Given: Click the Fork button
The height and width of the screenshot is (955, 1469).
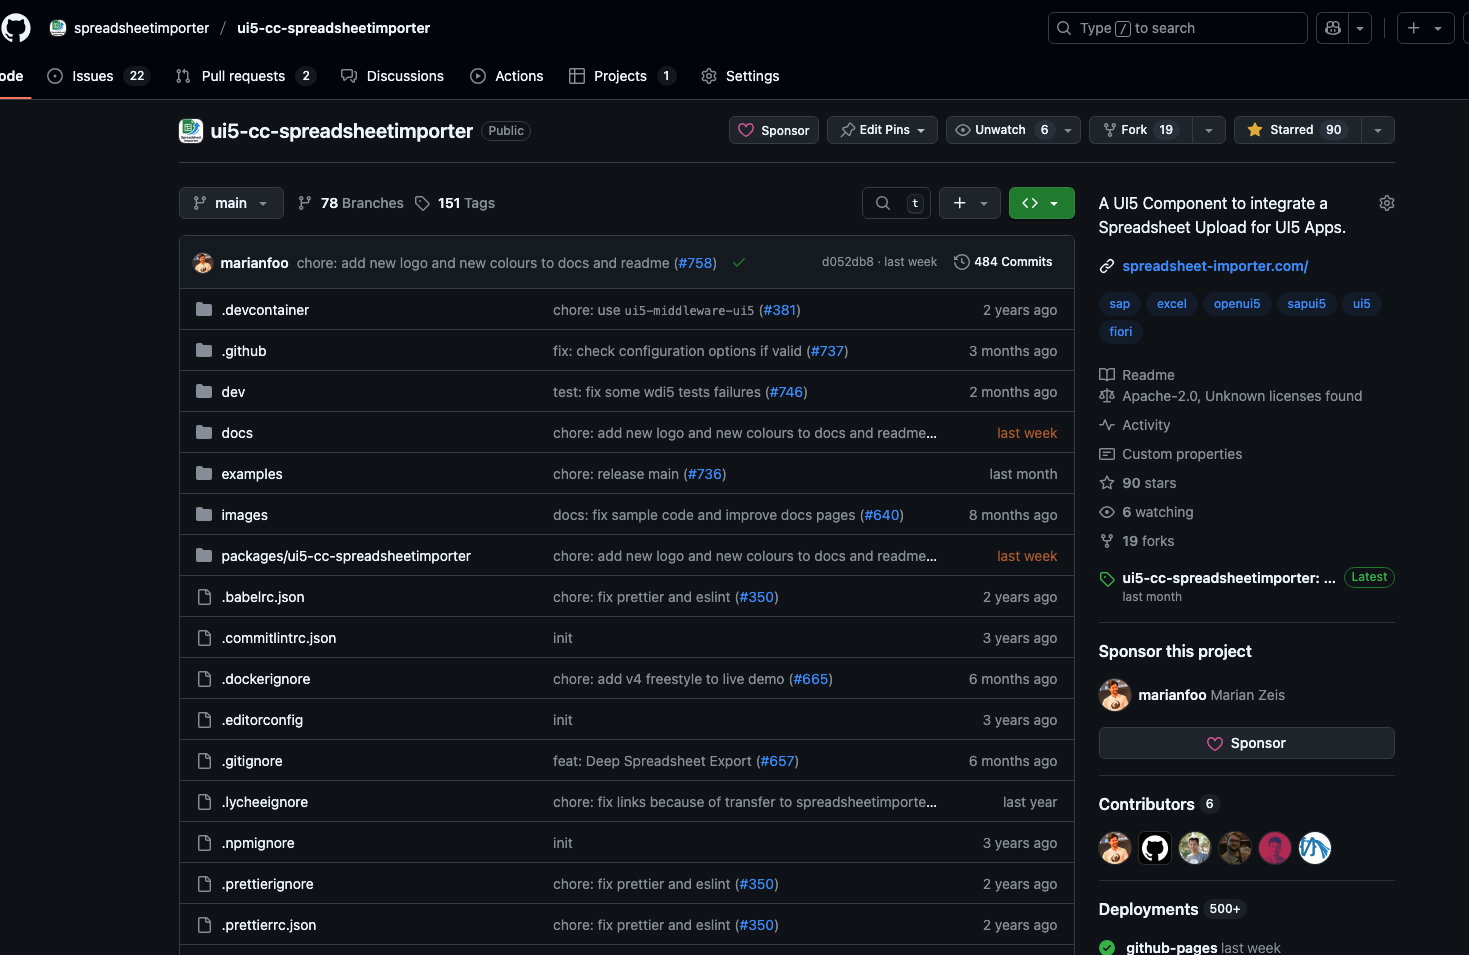Looking at the screenshot, I should [x=1139, y=130].
